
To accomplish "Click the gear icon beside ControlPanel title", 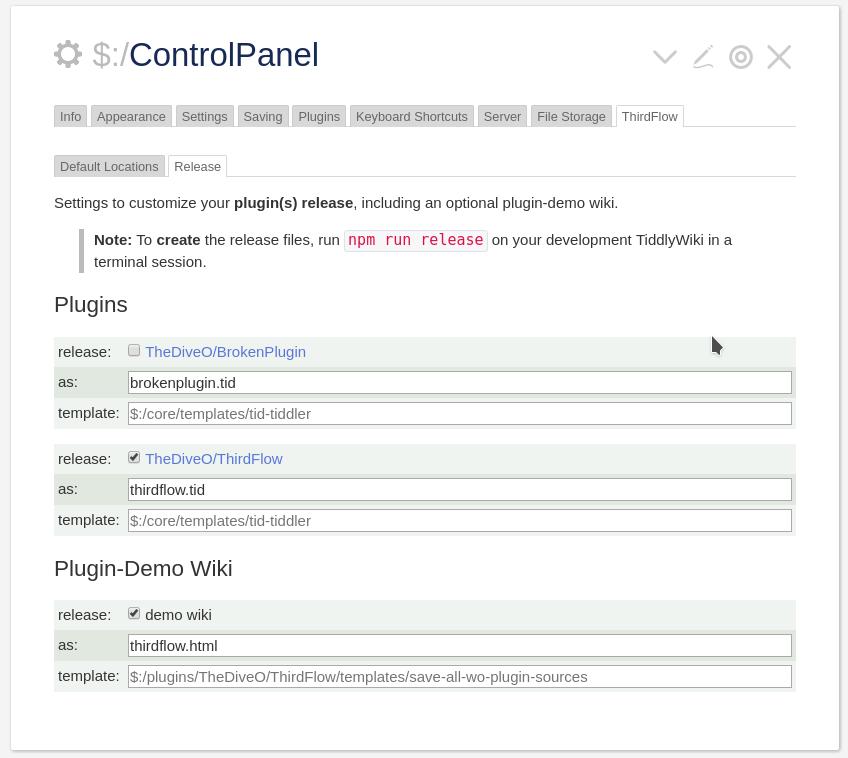I will [68, 55].
